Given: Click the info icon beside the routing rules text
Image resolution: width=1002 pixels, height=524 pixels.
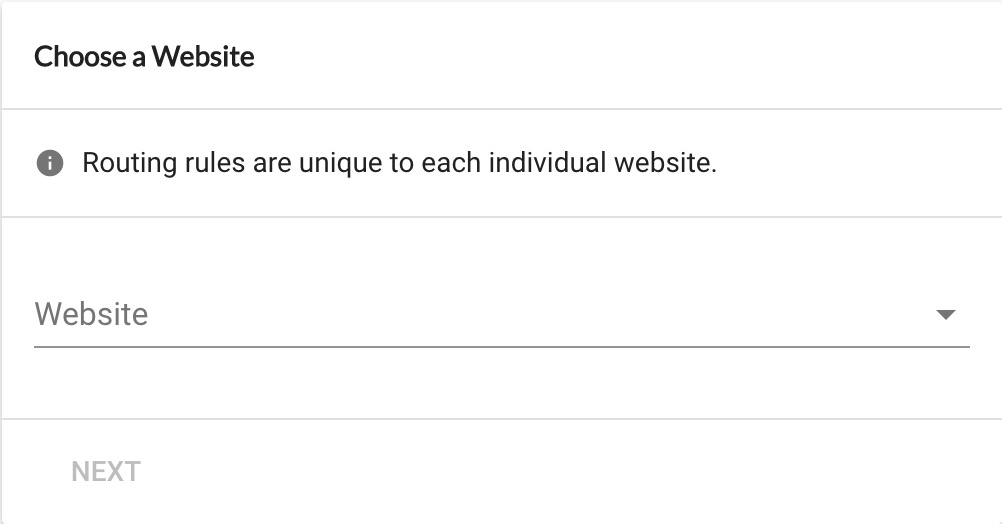Looking at the screenshot, I should click(x=50, y=163).
